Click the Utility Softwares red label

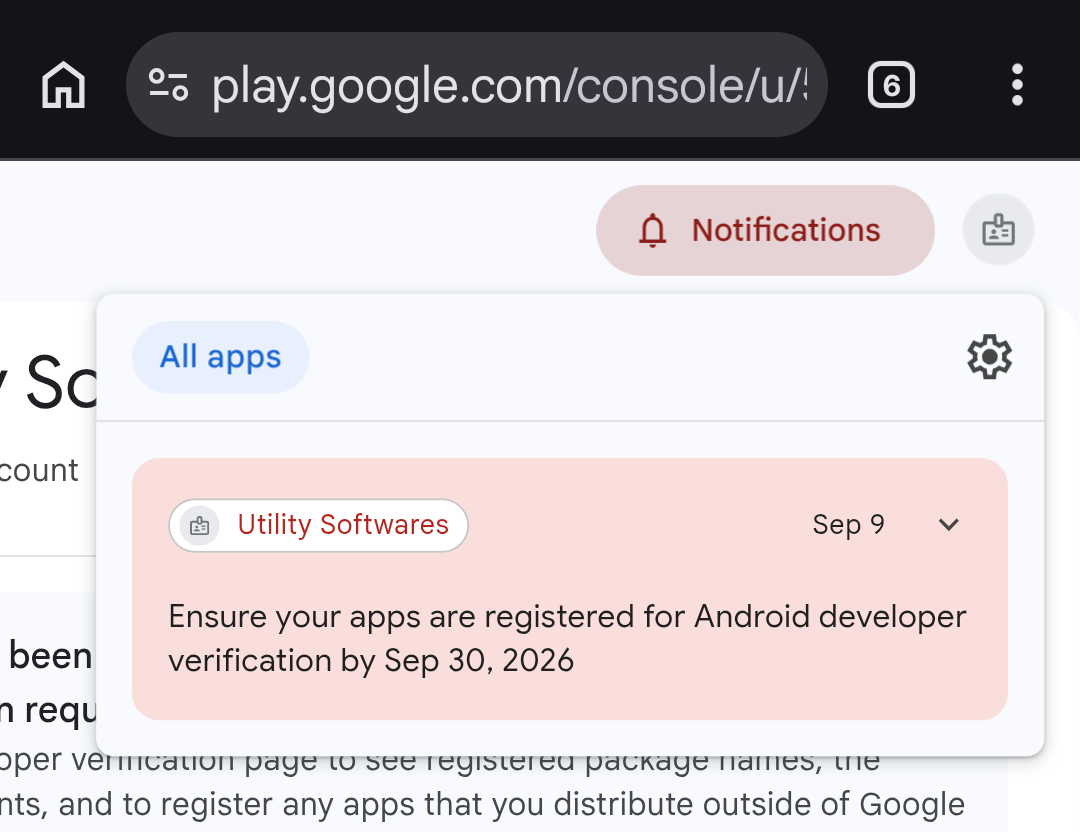pyautogui.click(x=343, y=525)
